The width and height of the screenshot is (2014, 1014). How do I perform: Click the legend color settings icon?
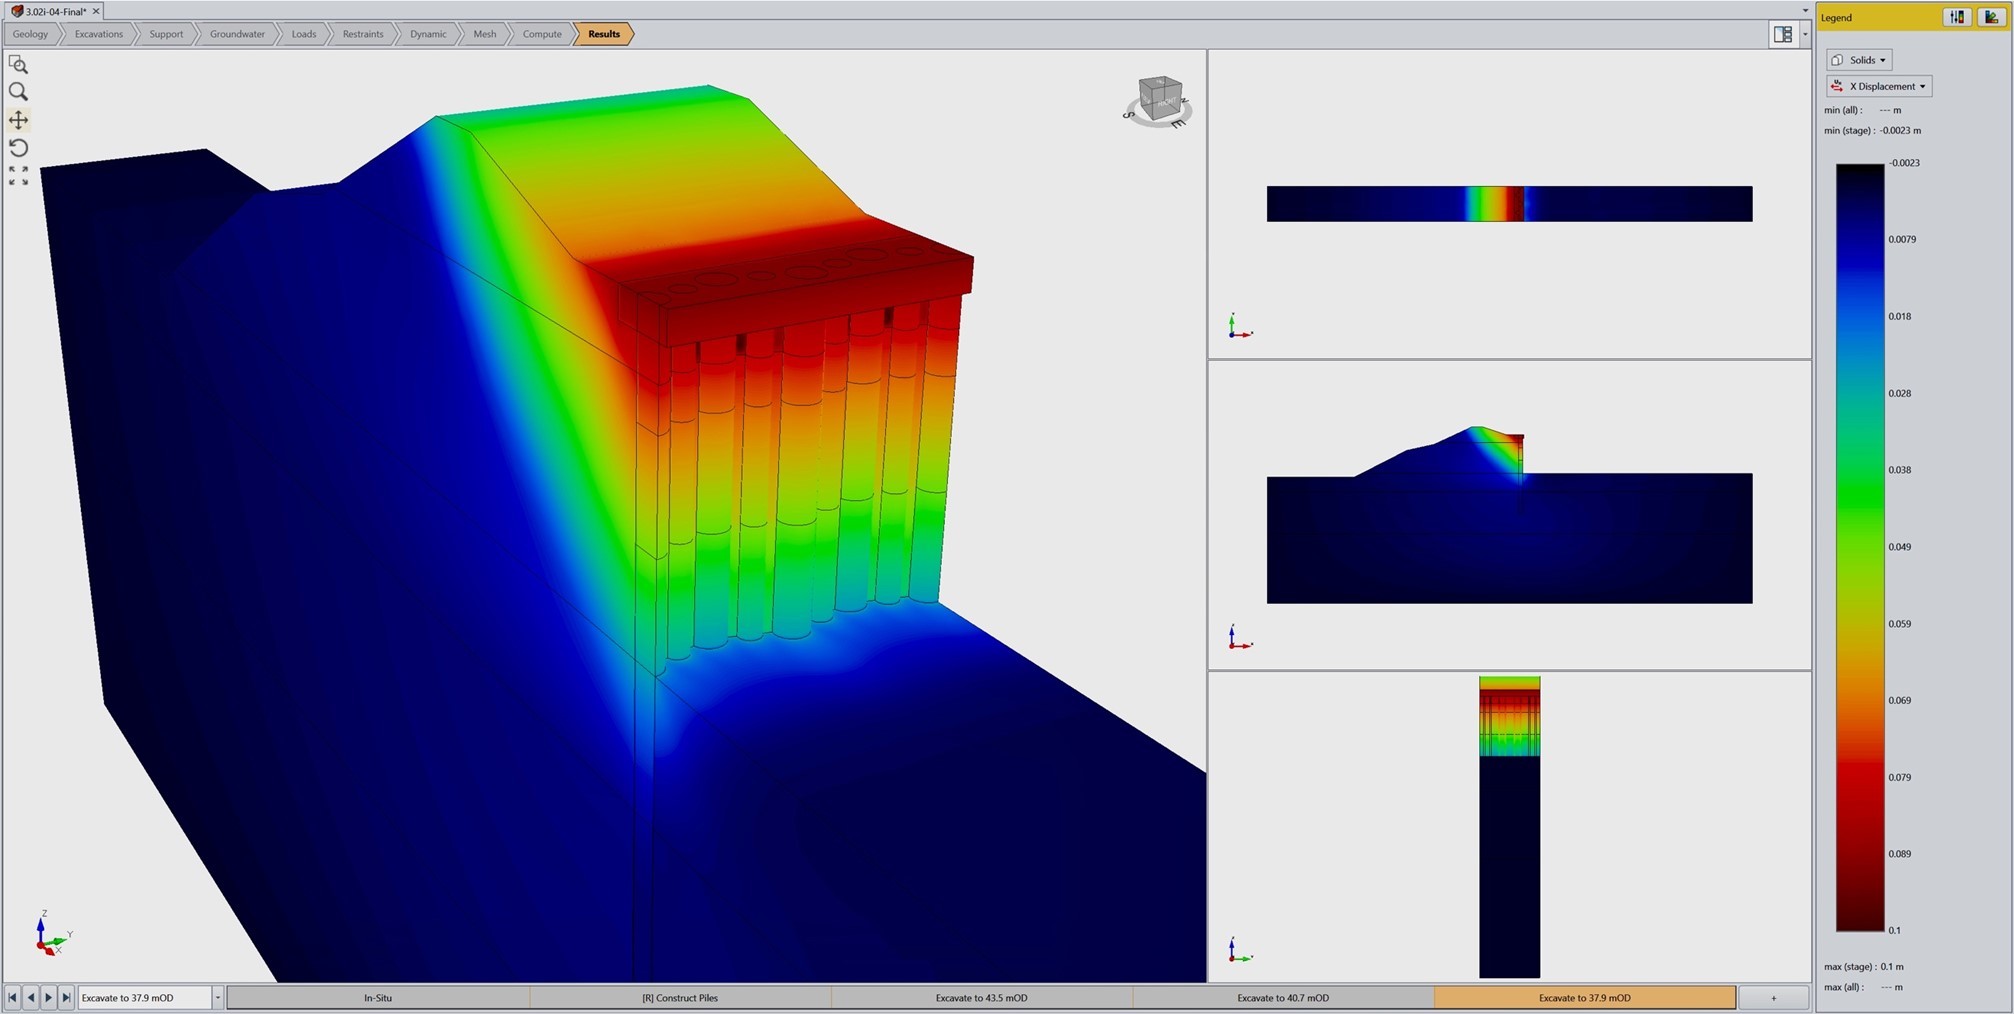[x=1990, y=17]
